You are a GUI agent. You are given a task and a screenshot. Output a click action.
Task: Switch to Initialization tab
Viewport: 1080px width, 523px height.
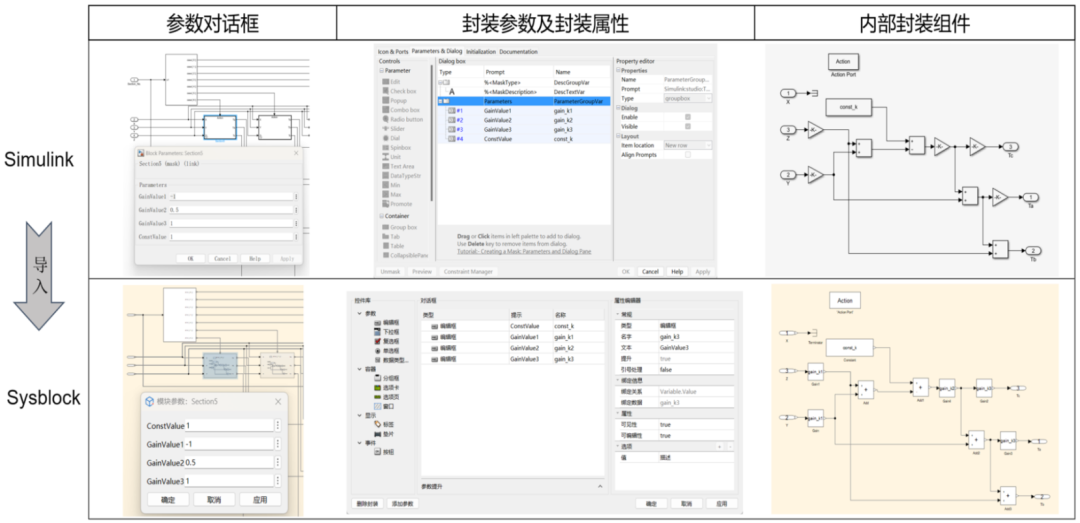(481, 52)
